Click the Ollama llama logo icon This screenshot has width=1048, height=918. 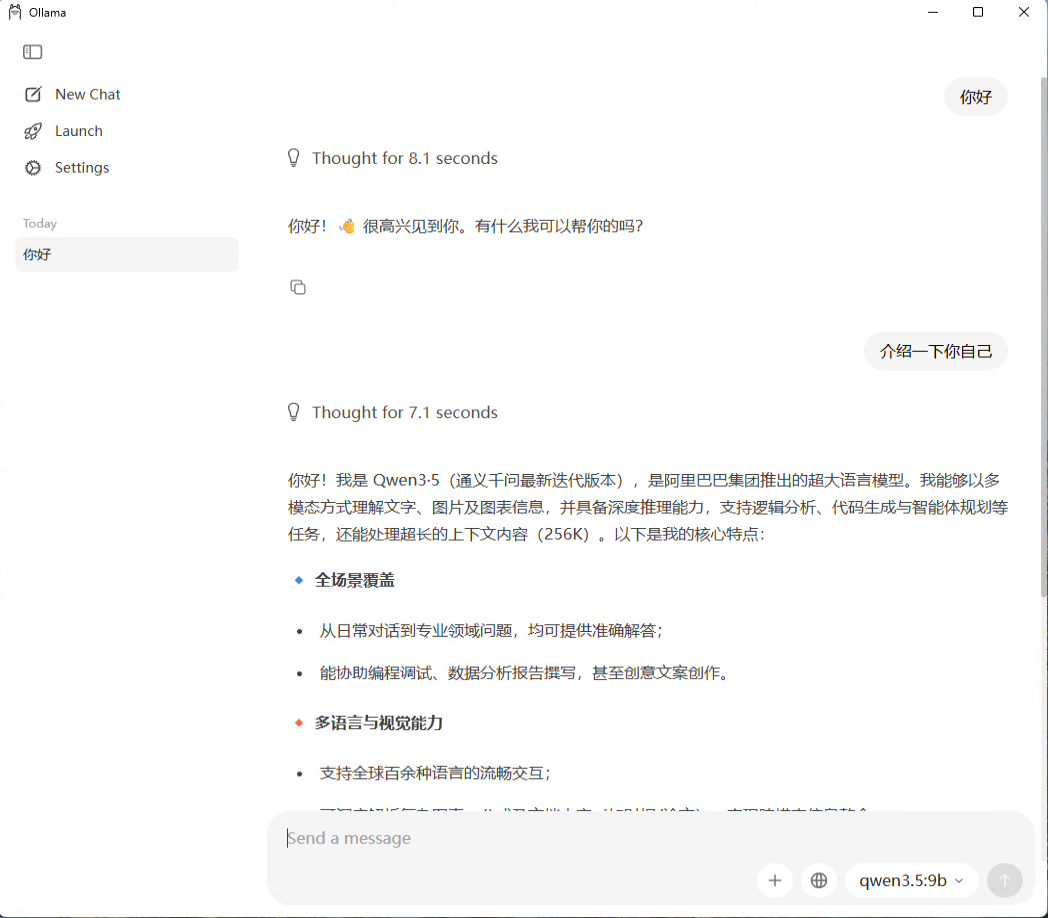15,12
